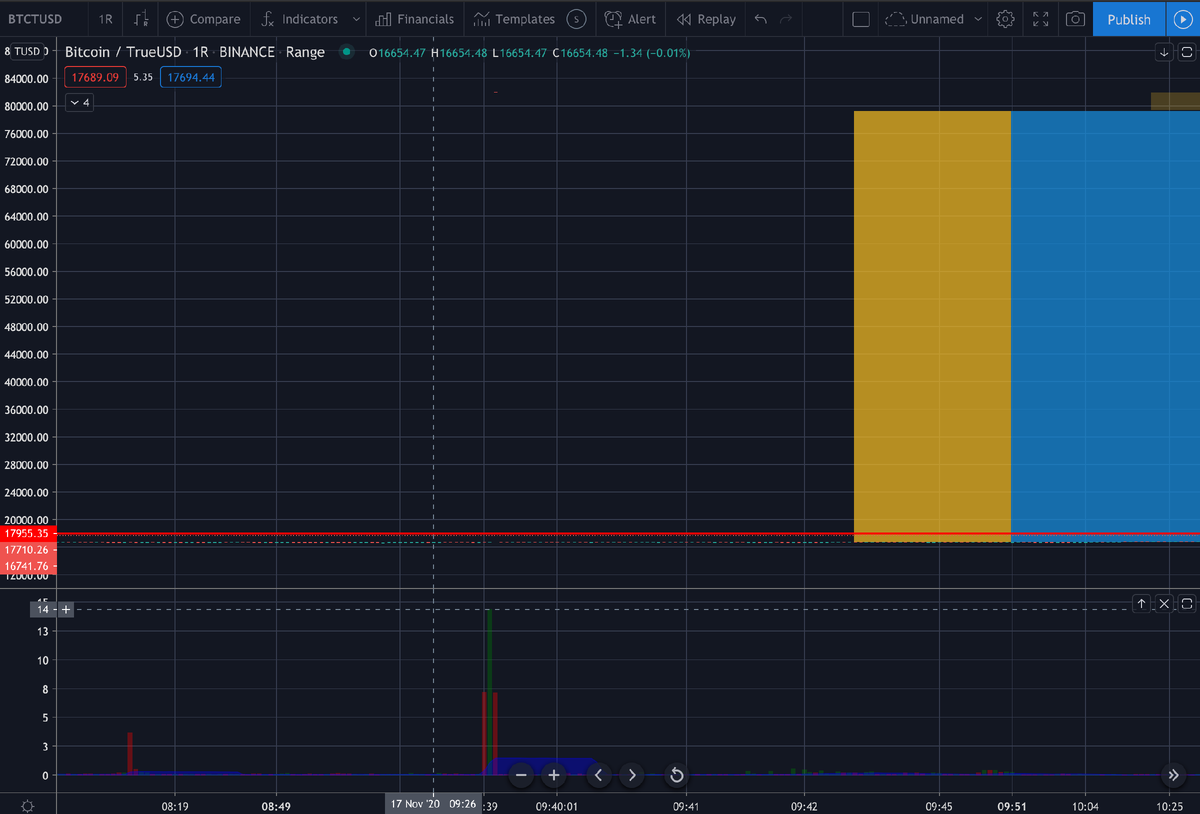The image size is (1200, 814).
Task: Create a new Alert
Action: [x=630, y=19]
